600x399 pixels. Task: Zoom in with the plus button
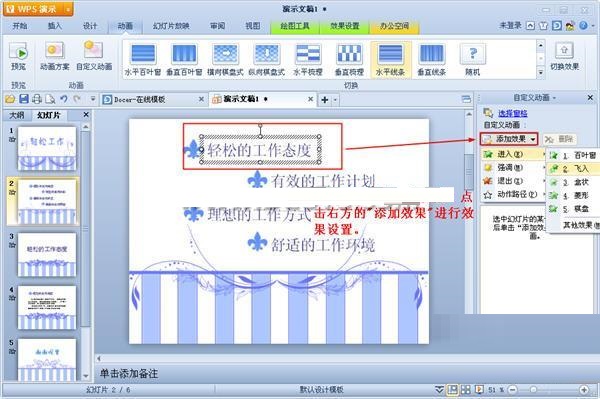pos(584,390)
